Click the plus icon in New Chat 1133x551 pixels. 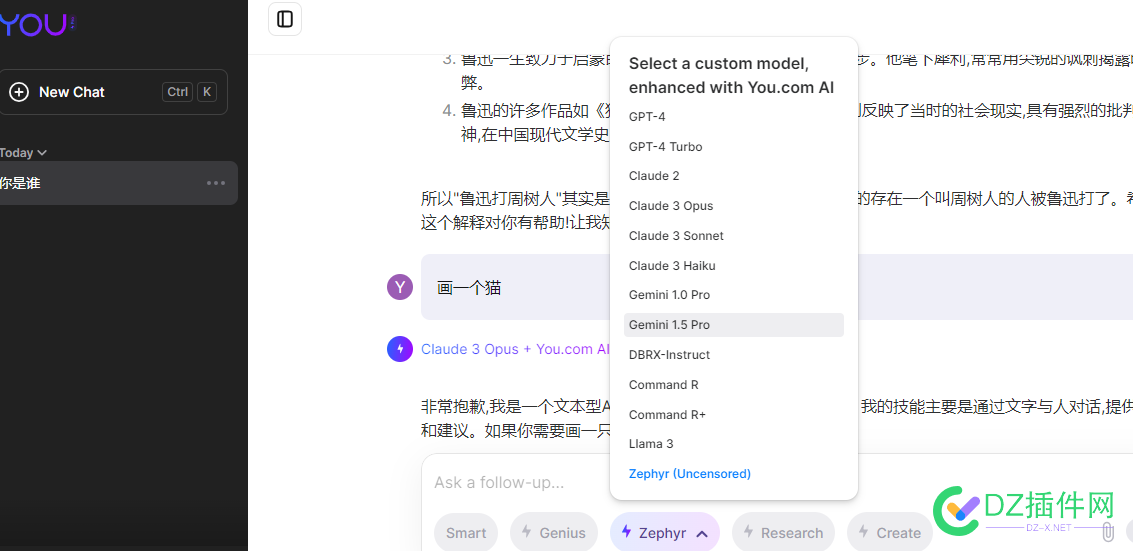pos(19,92)
